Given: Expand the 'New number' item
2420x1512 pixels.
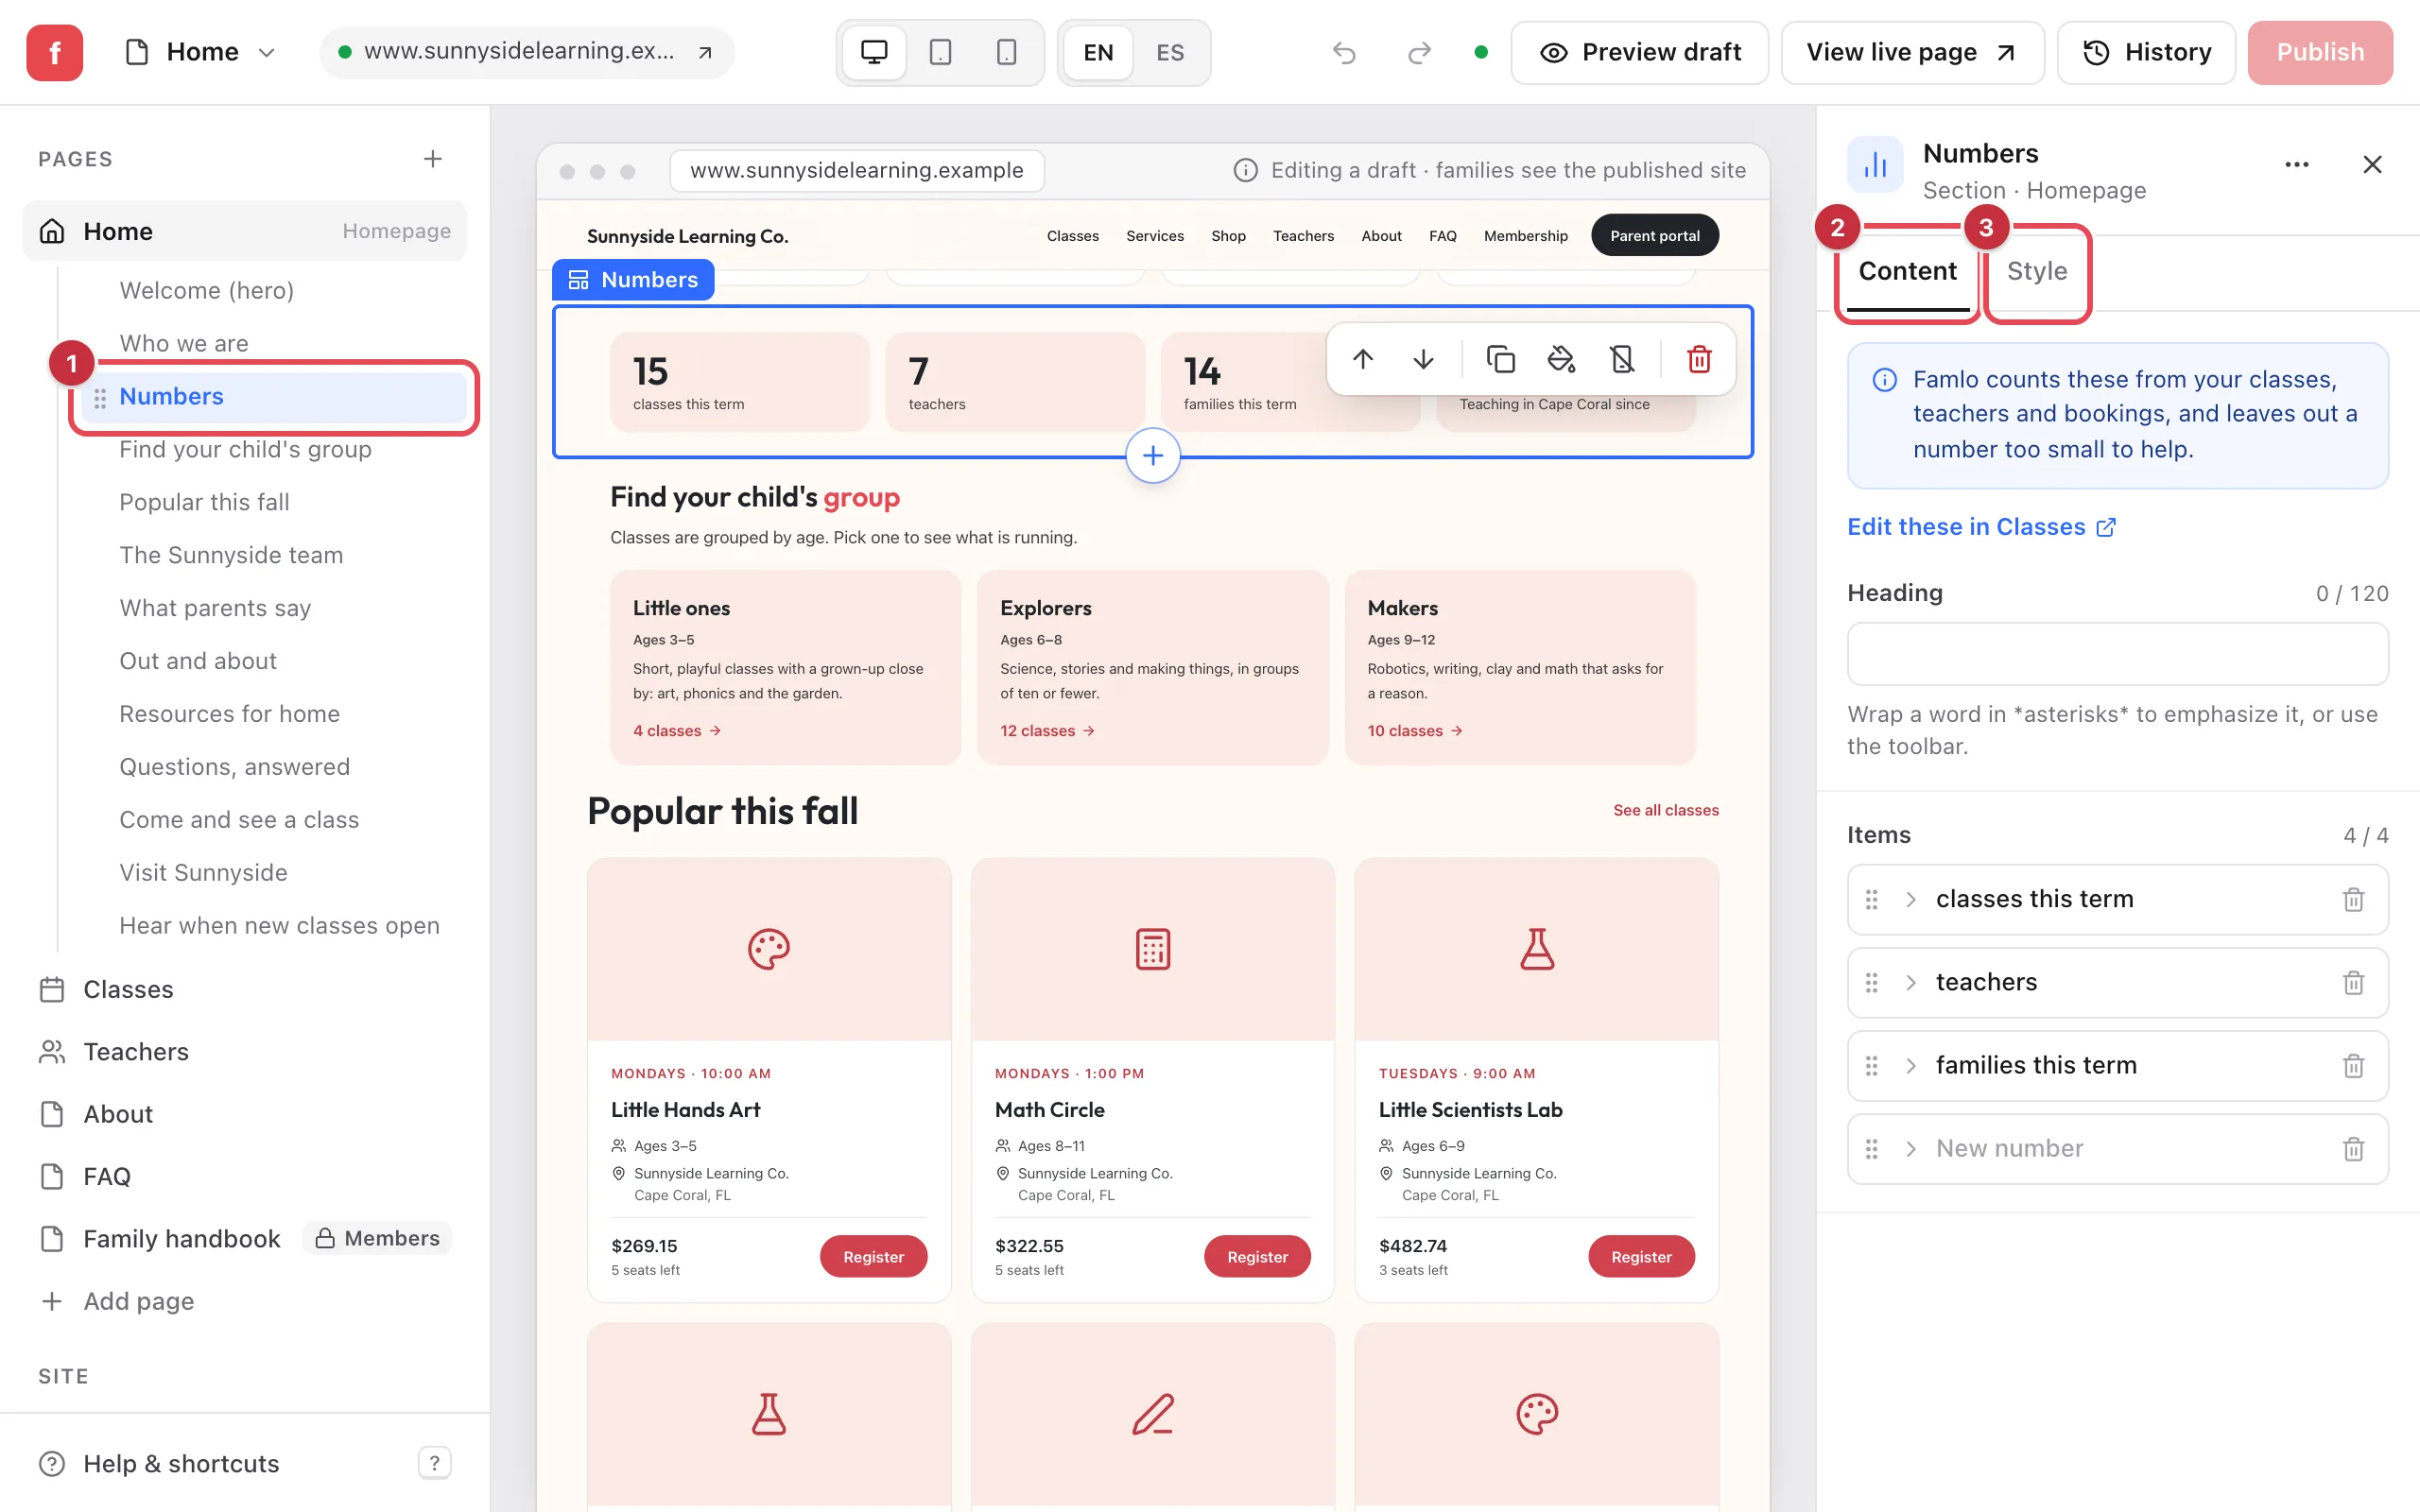Looking at the screenshot, I should 1911,1149.
